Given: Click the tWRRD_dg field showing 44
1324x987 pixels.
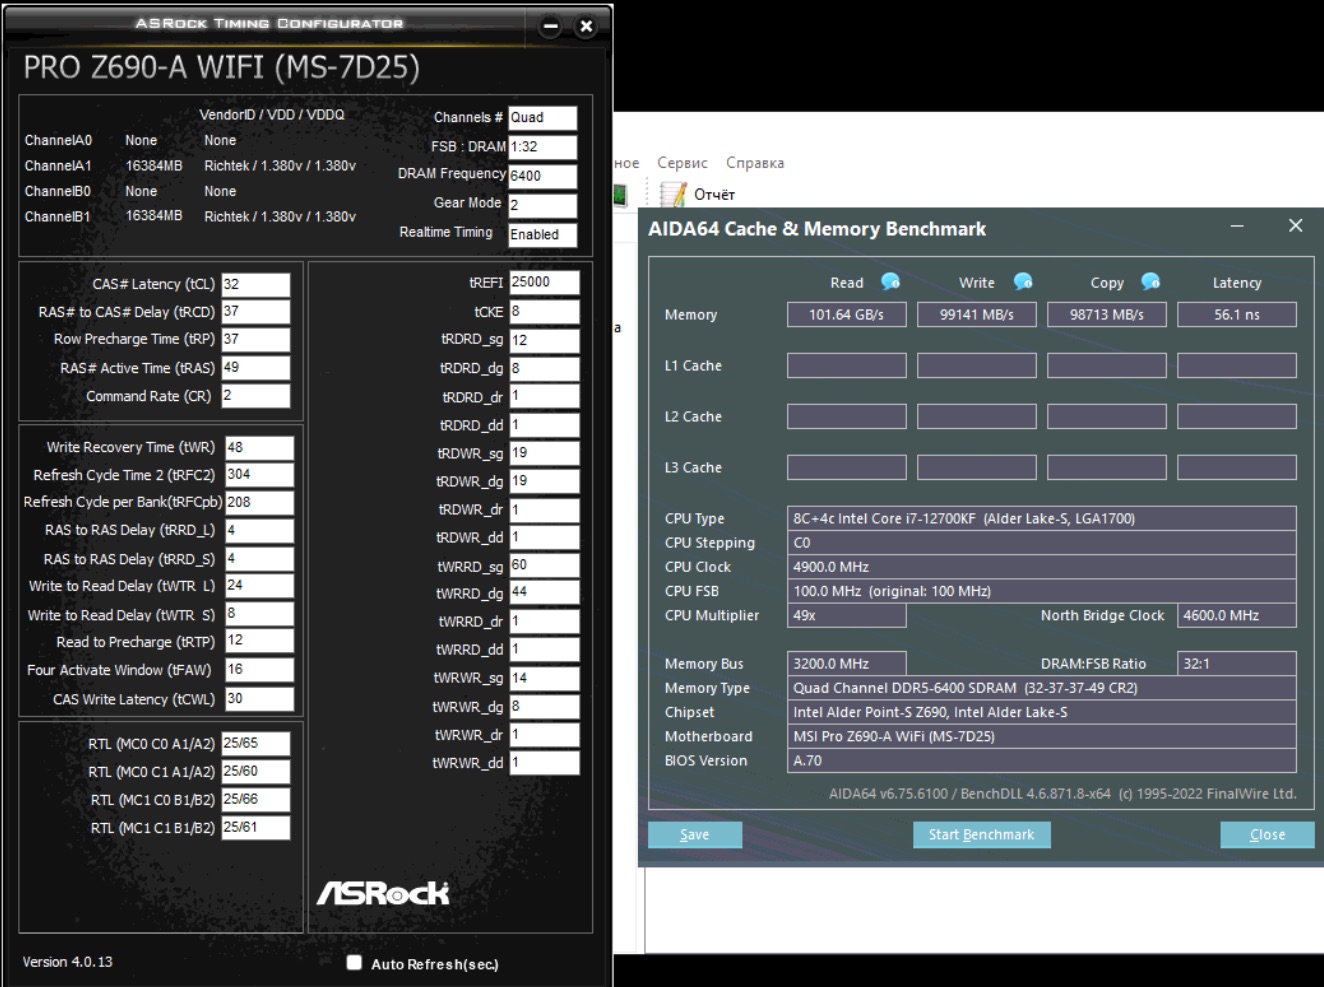Looking at the screenshot, I should [544, 593].
